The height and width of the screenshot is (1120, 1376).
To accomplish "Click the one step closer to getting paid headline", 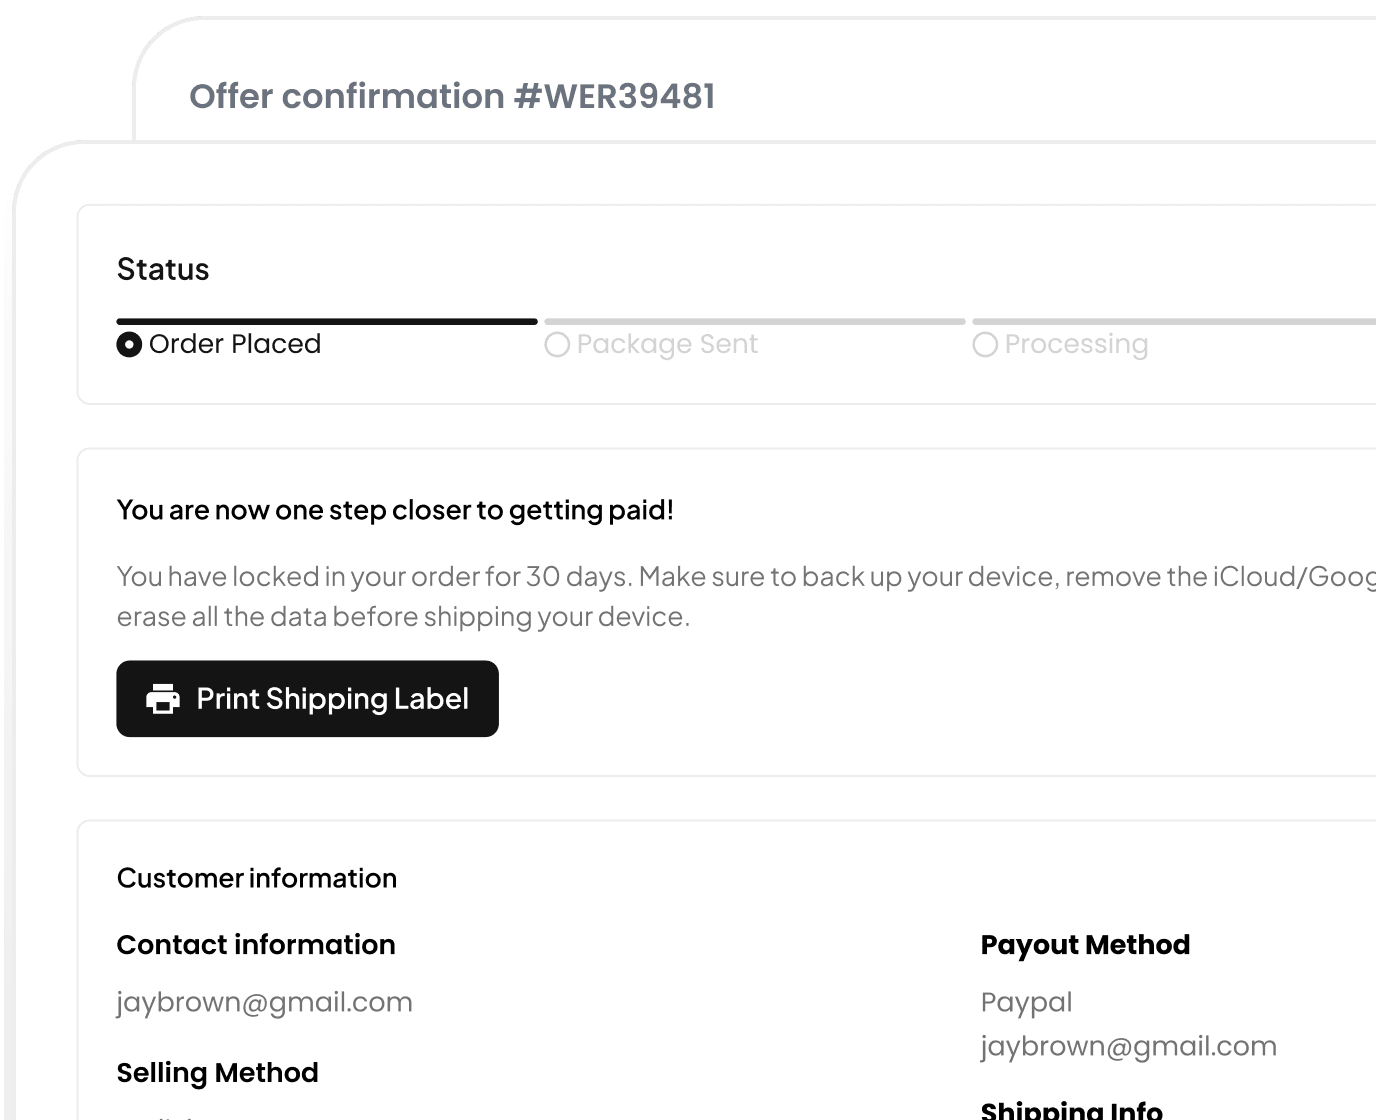I will pos(395,510).
